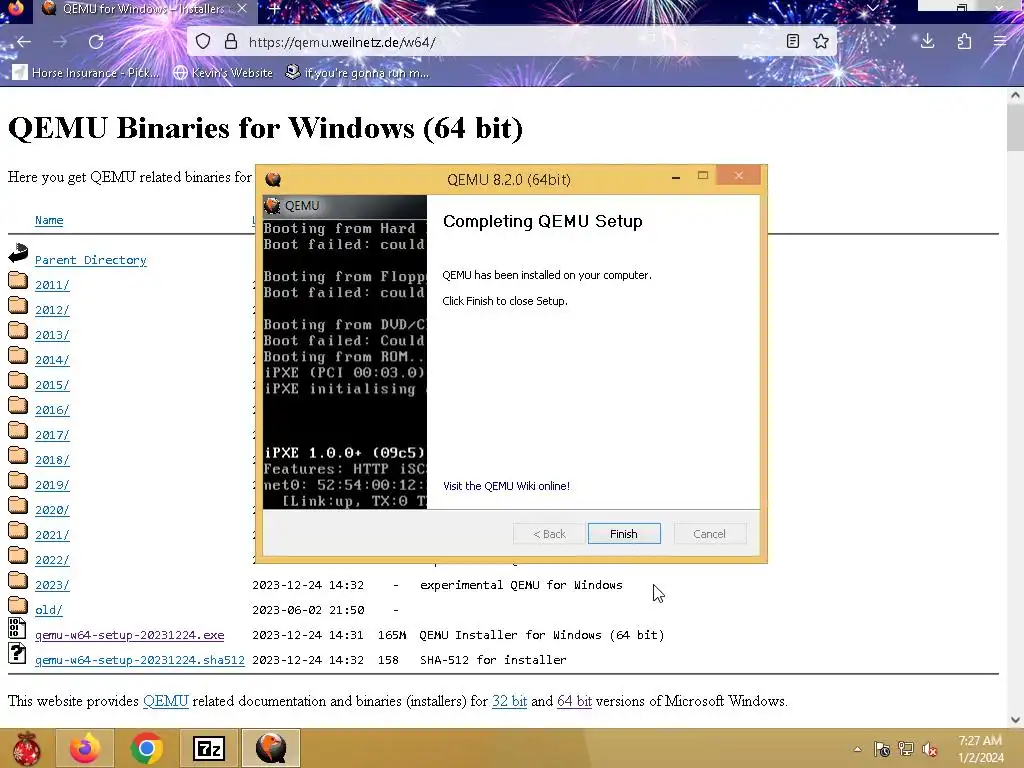Open the Firefox hamburger menu
The image size is (1024, 768).
1000,42
